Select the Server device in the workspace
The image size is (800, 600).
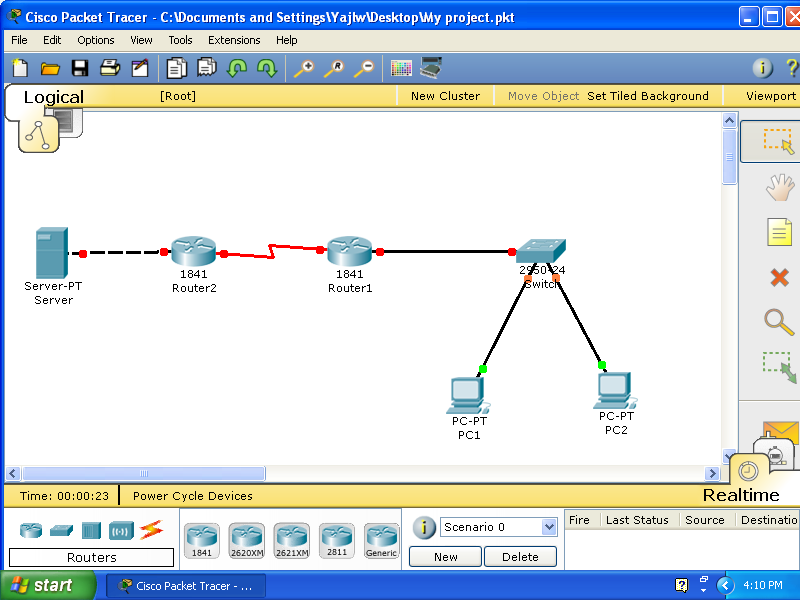(52, 253)
